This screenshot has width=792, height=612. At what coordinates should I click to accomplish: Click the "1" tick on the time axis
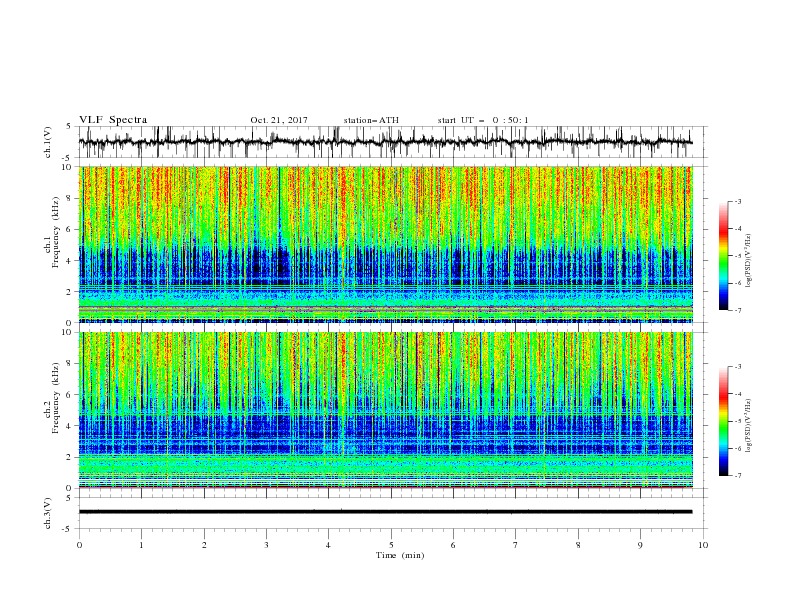tap(141, 545)
